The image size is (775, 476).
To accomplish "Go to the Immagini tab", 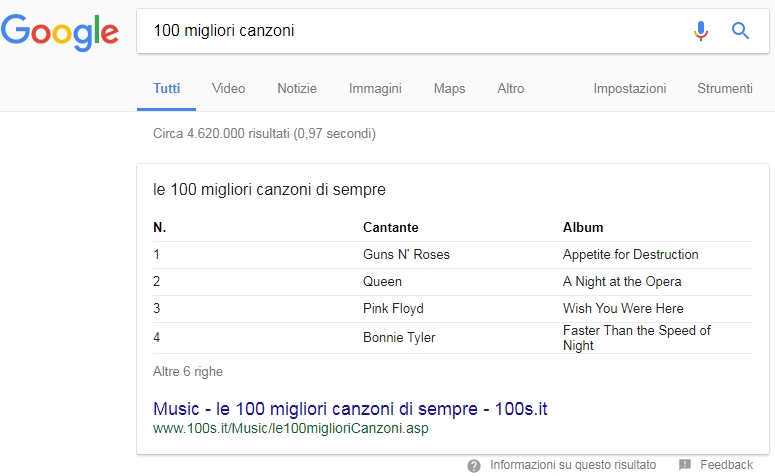I will [x=375, y=89].
